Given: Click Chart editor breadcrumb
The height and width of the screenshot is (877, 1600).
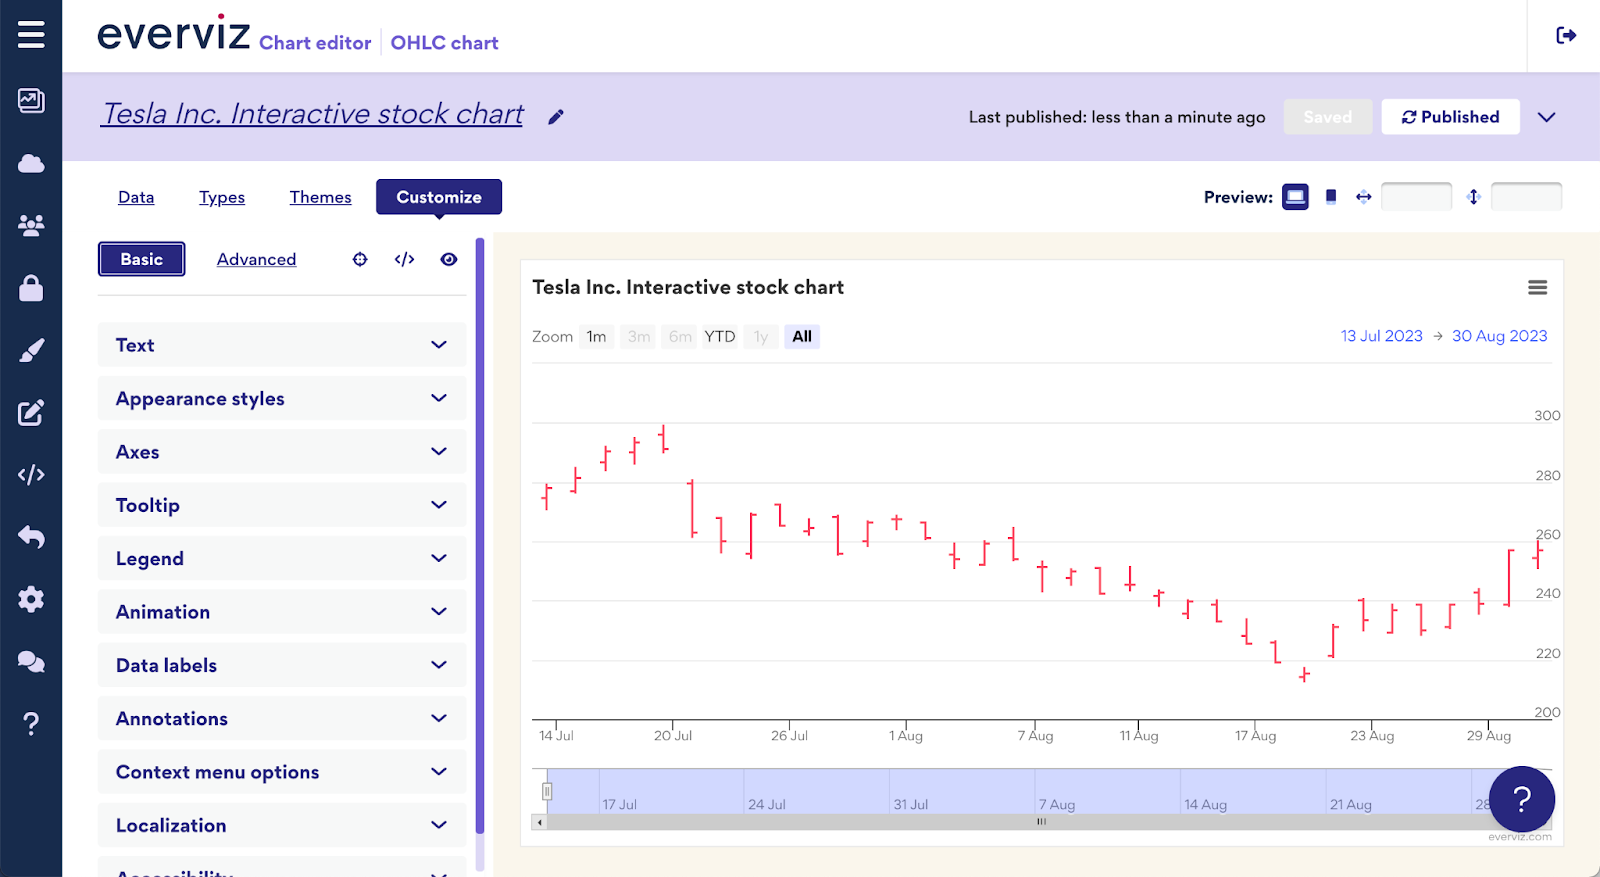Looking at the screenshot, I should (x=315, y=43).
